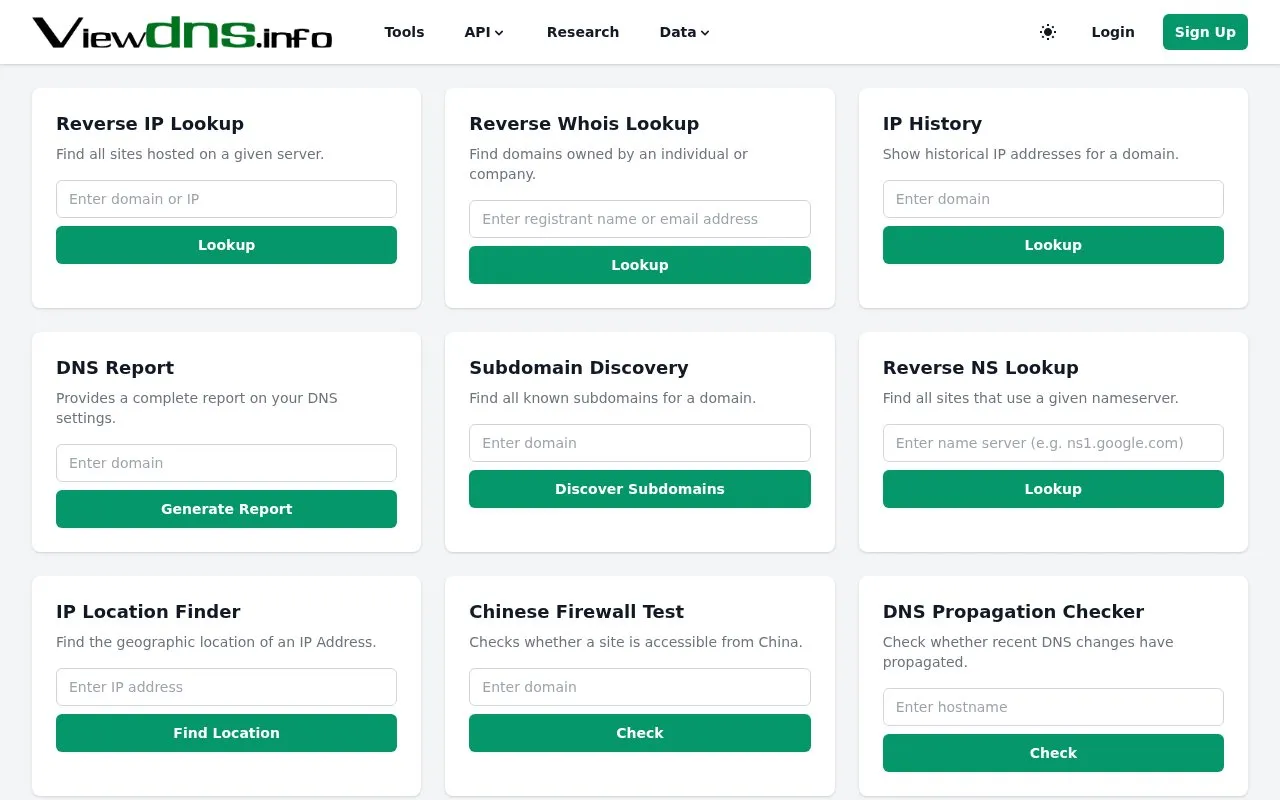
Task: Click the Reverse NS Lookup heading
Action: 980,368
